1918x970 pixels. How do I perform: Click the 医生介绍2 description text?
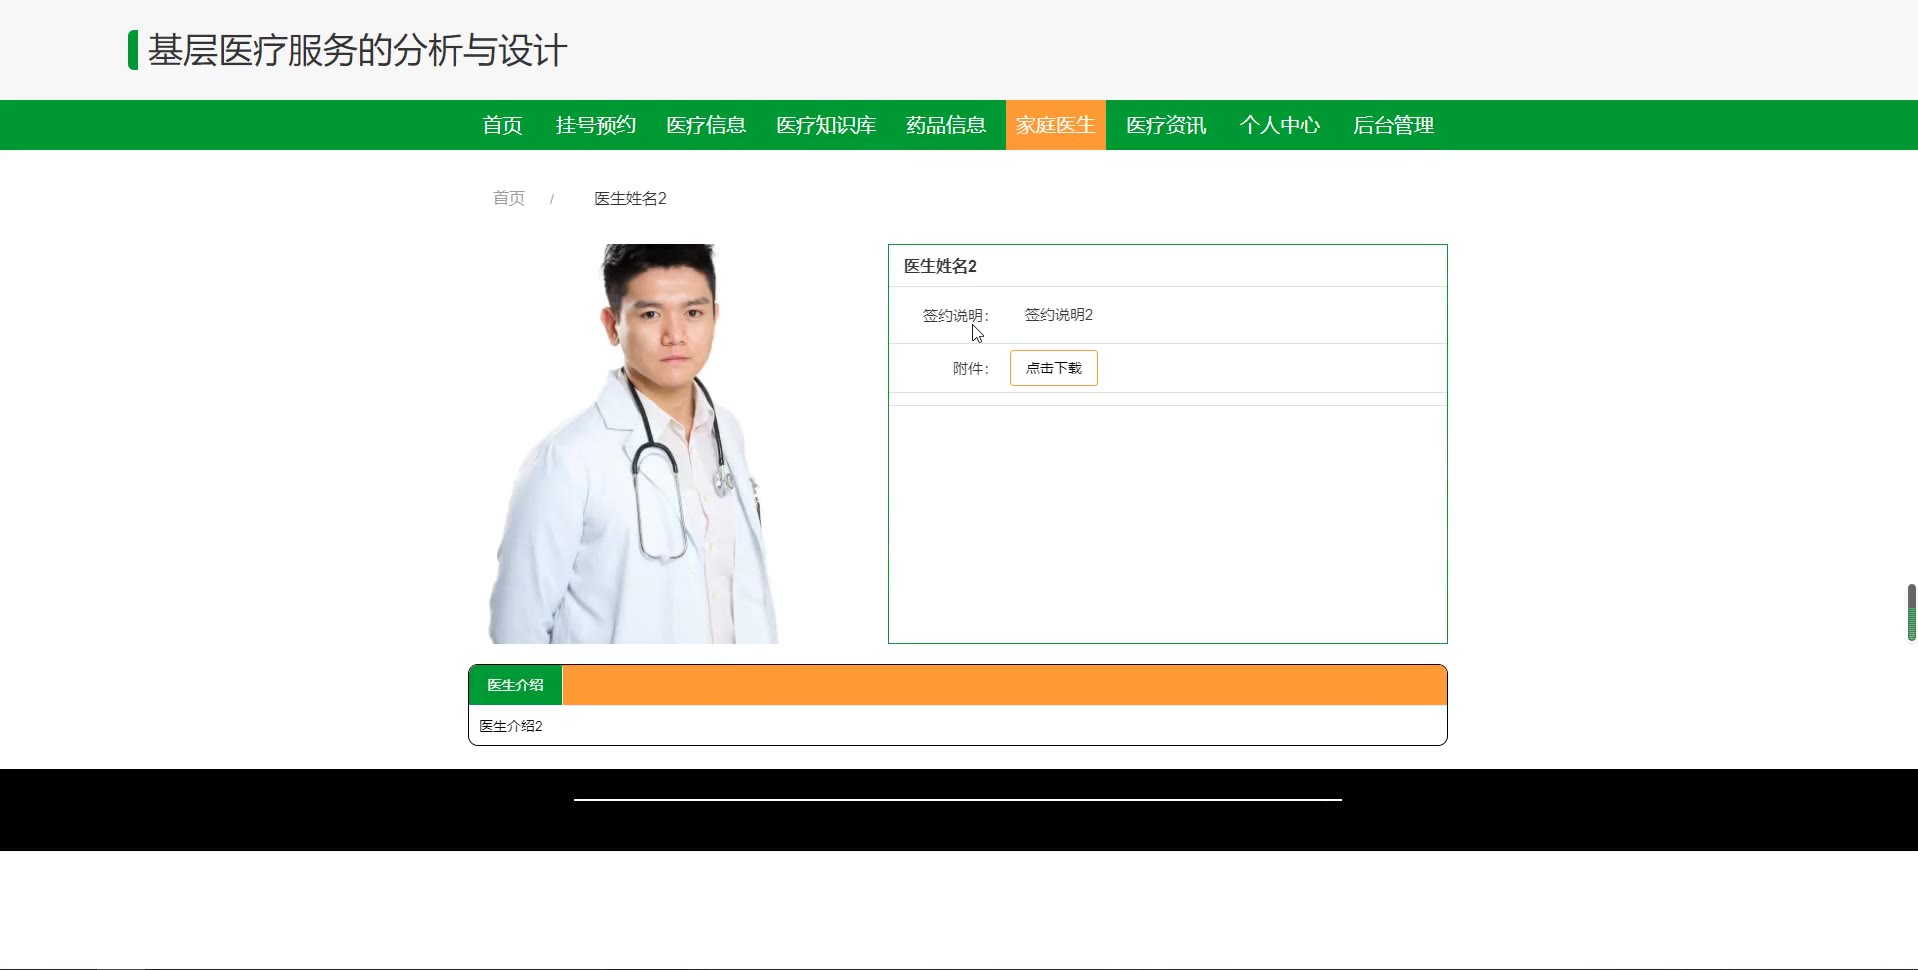pos(511,726)
